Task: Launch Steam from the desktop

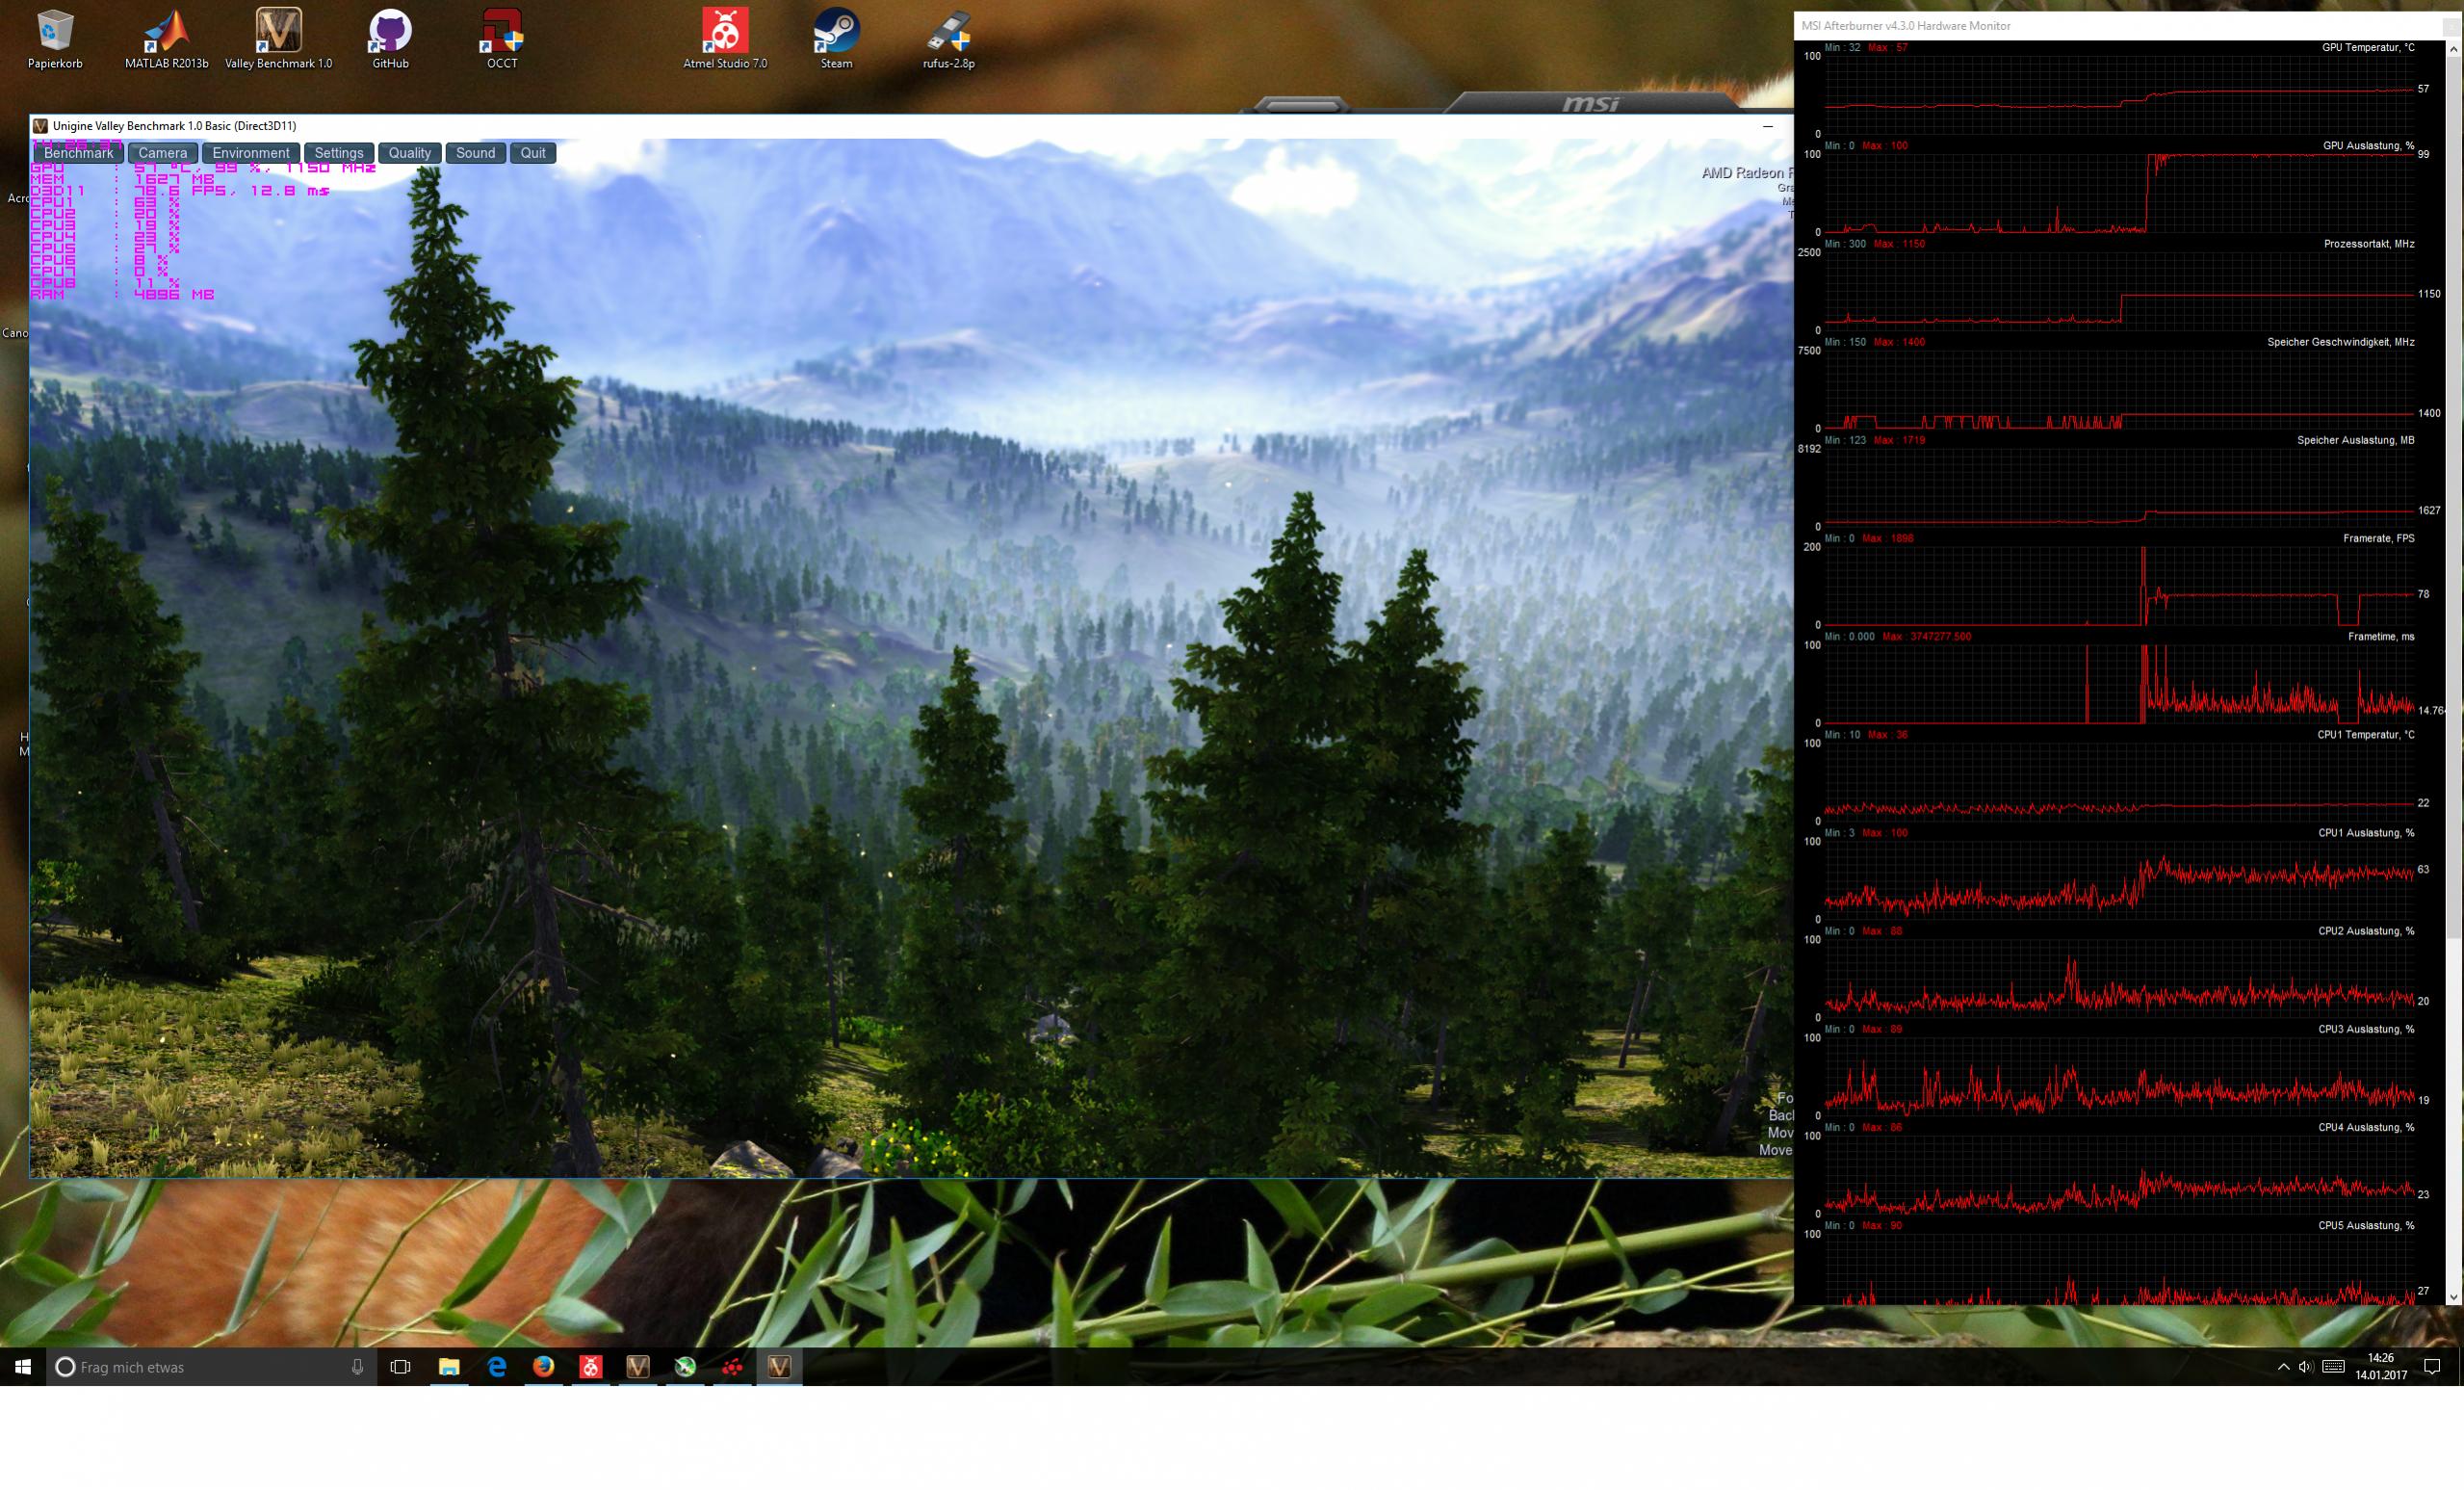Action: click(836, 39)
